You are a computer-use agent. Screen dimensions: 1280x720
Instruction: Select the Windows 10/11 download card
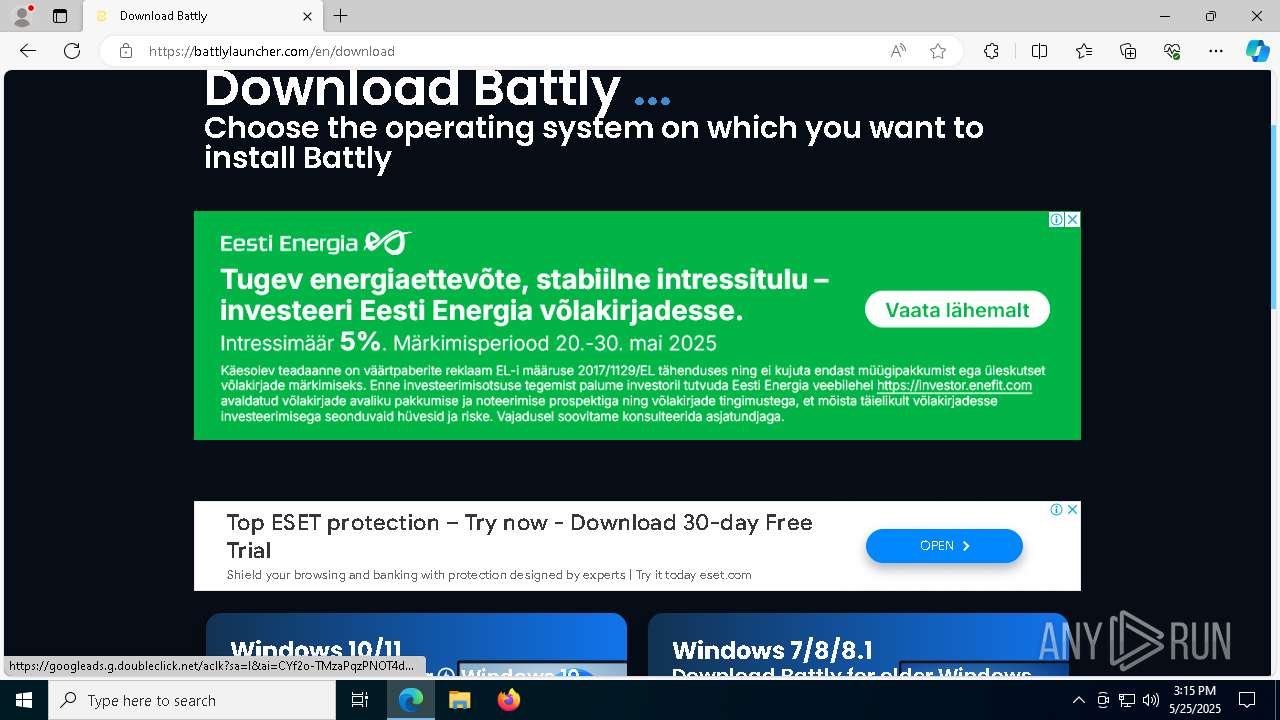point(416,645)
